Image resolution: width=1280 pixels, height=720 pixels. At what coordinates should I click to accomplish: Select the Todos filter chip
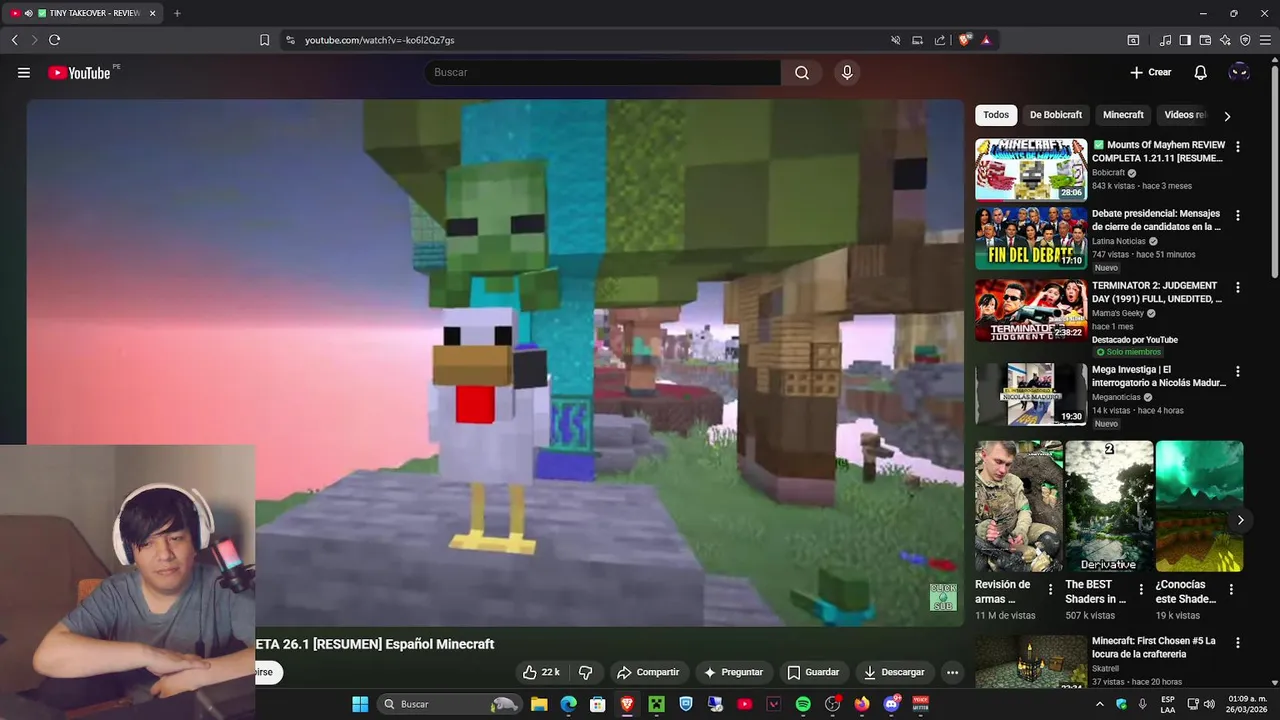click(x=996, y=115)
